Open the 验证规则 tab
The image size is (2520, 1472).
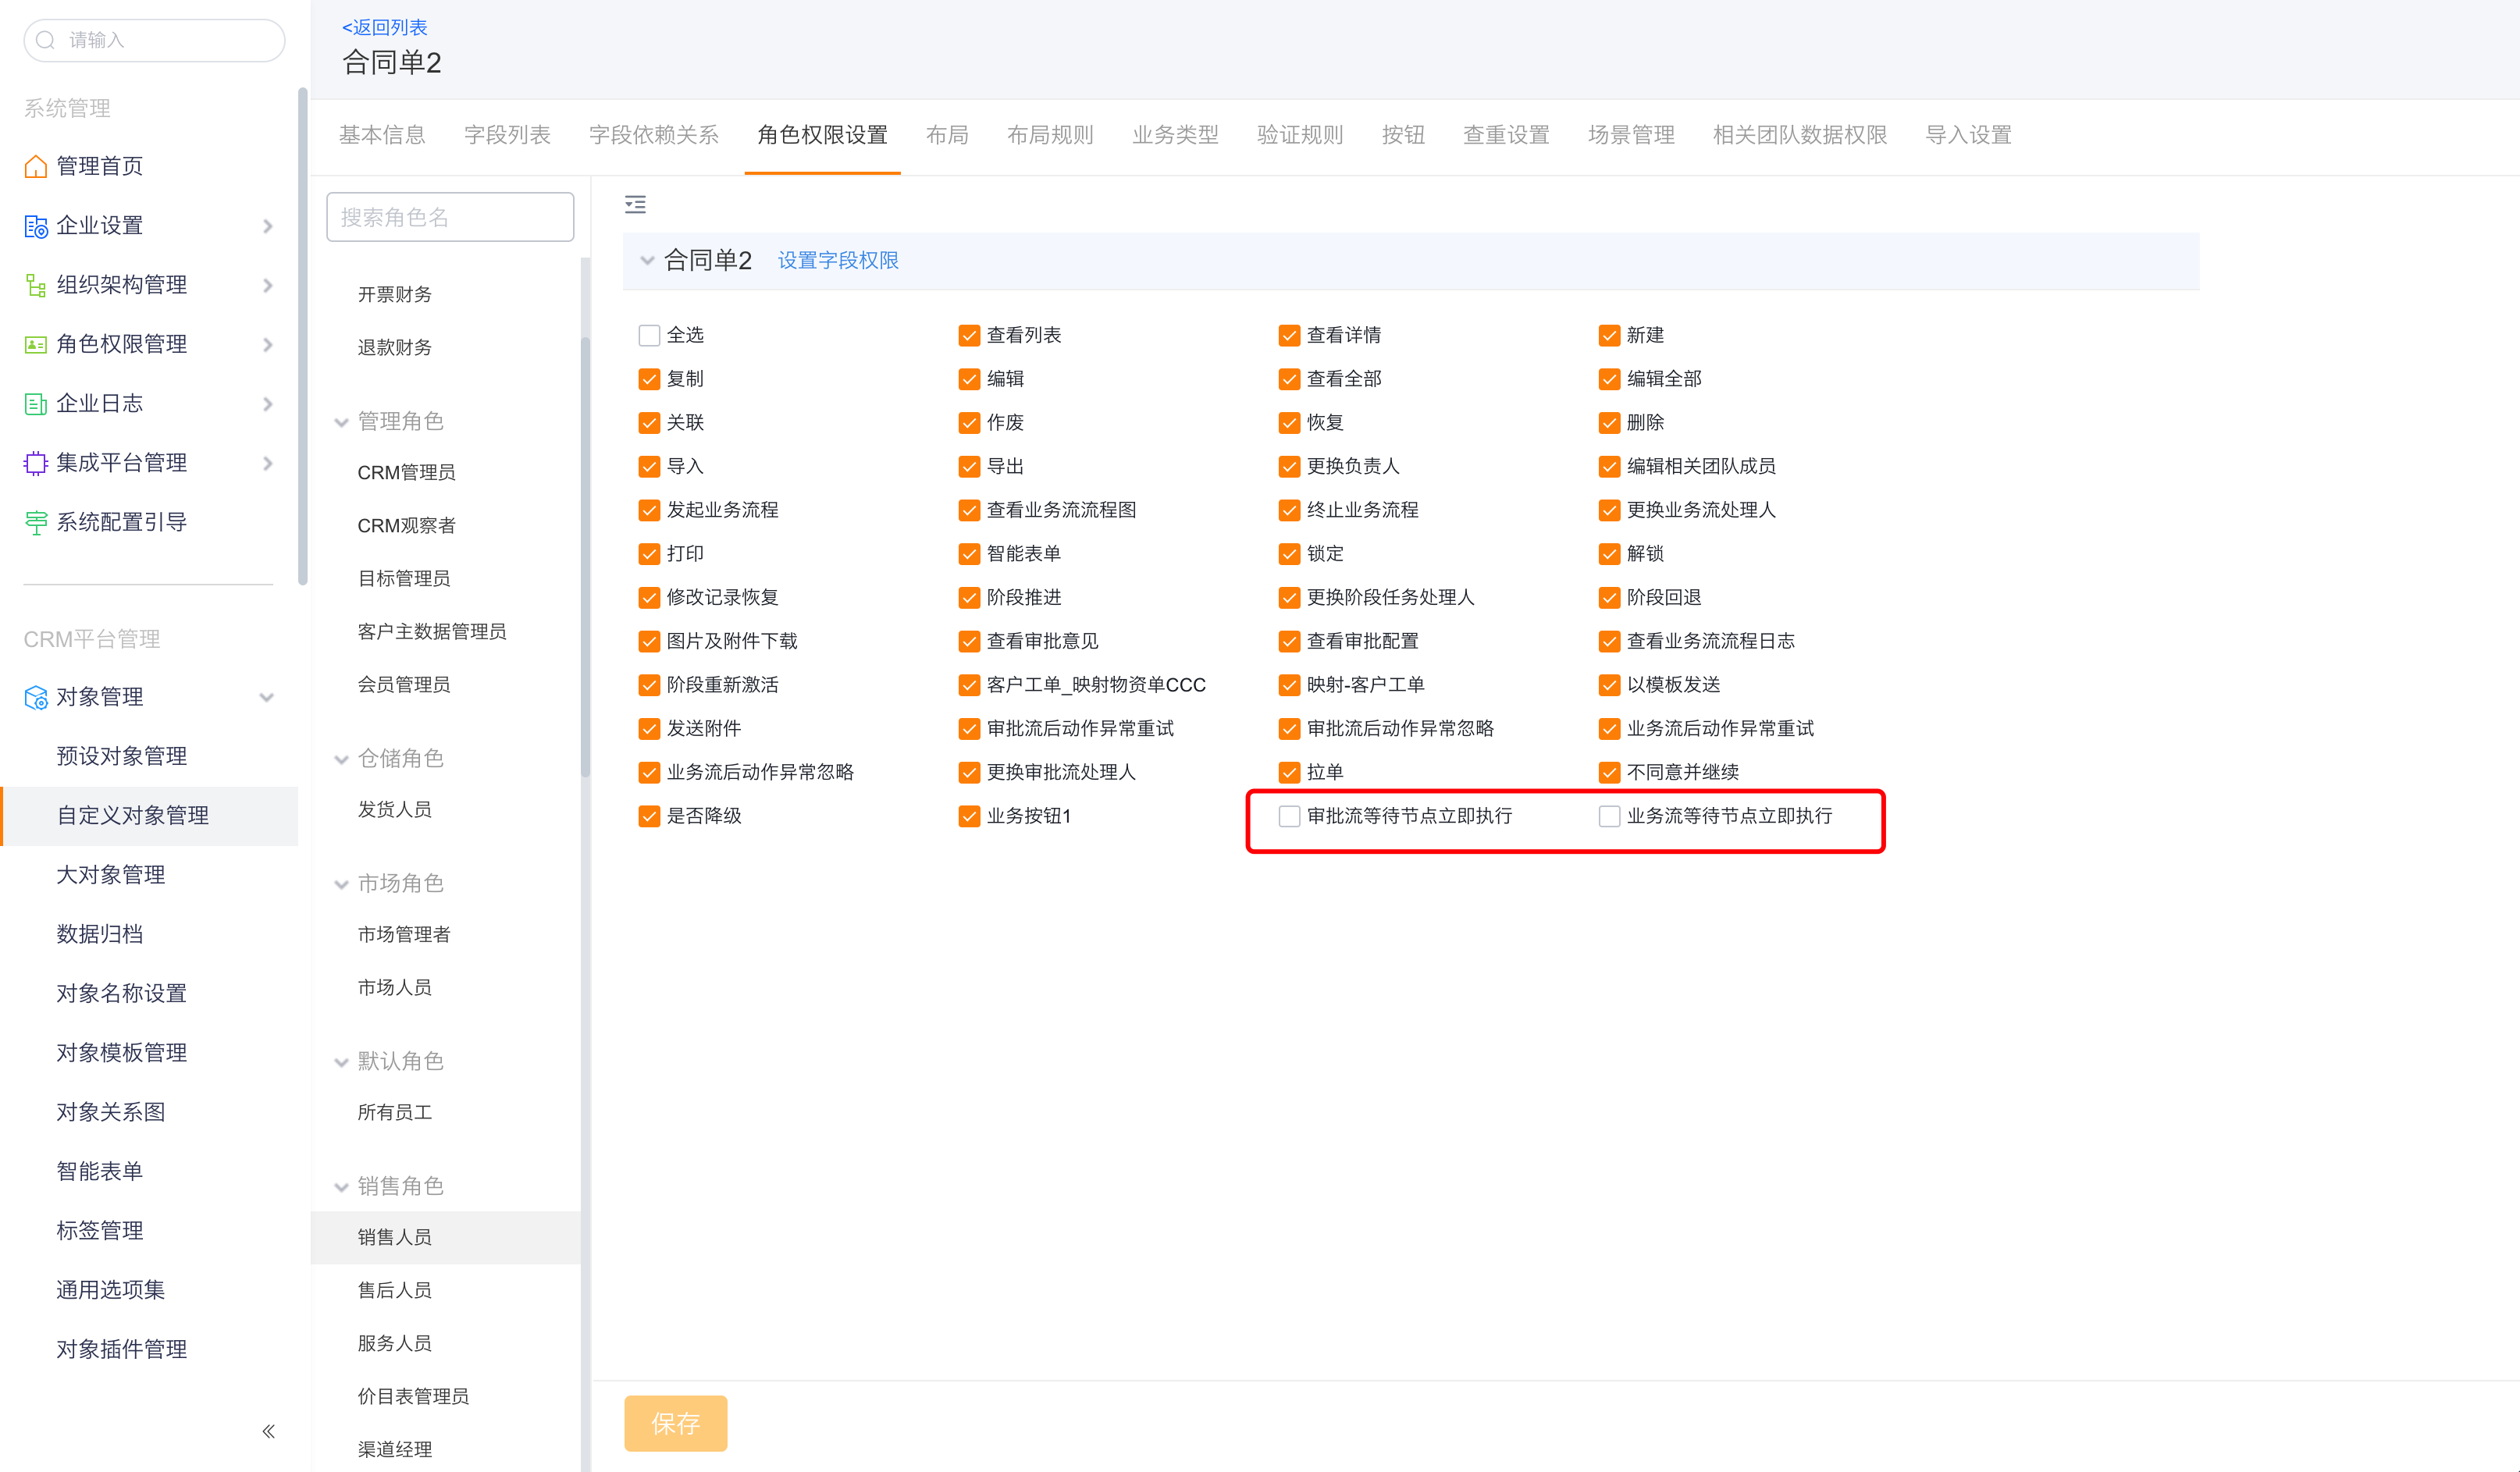(x=1298, y=134)
